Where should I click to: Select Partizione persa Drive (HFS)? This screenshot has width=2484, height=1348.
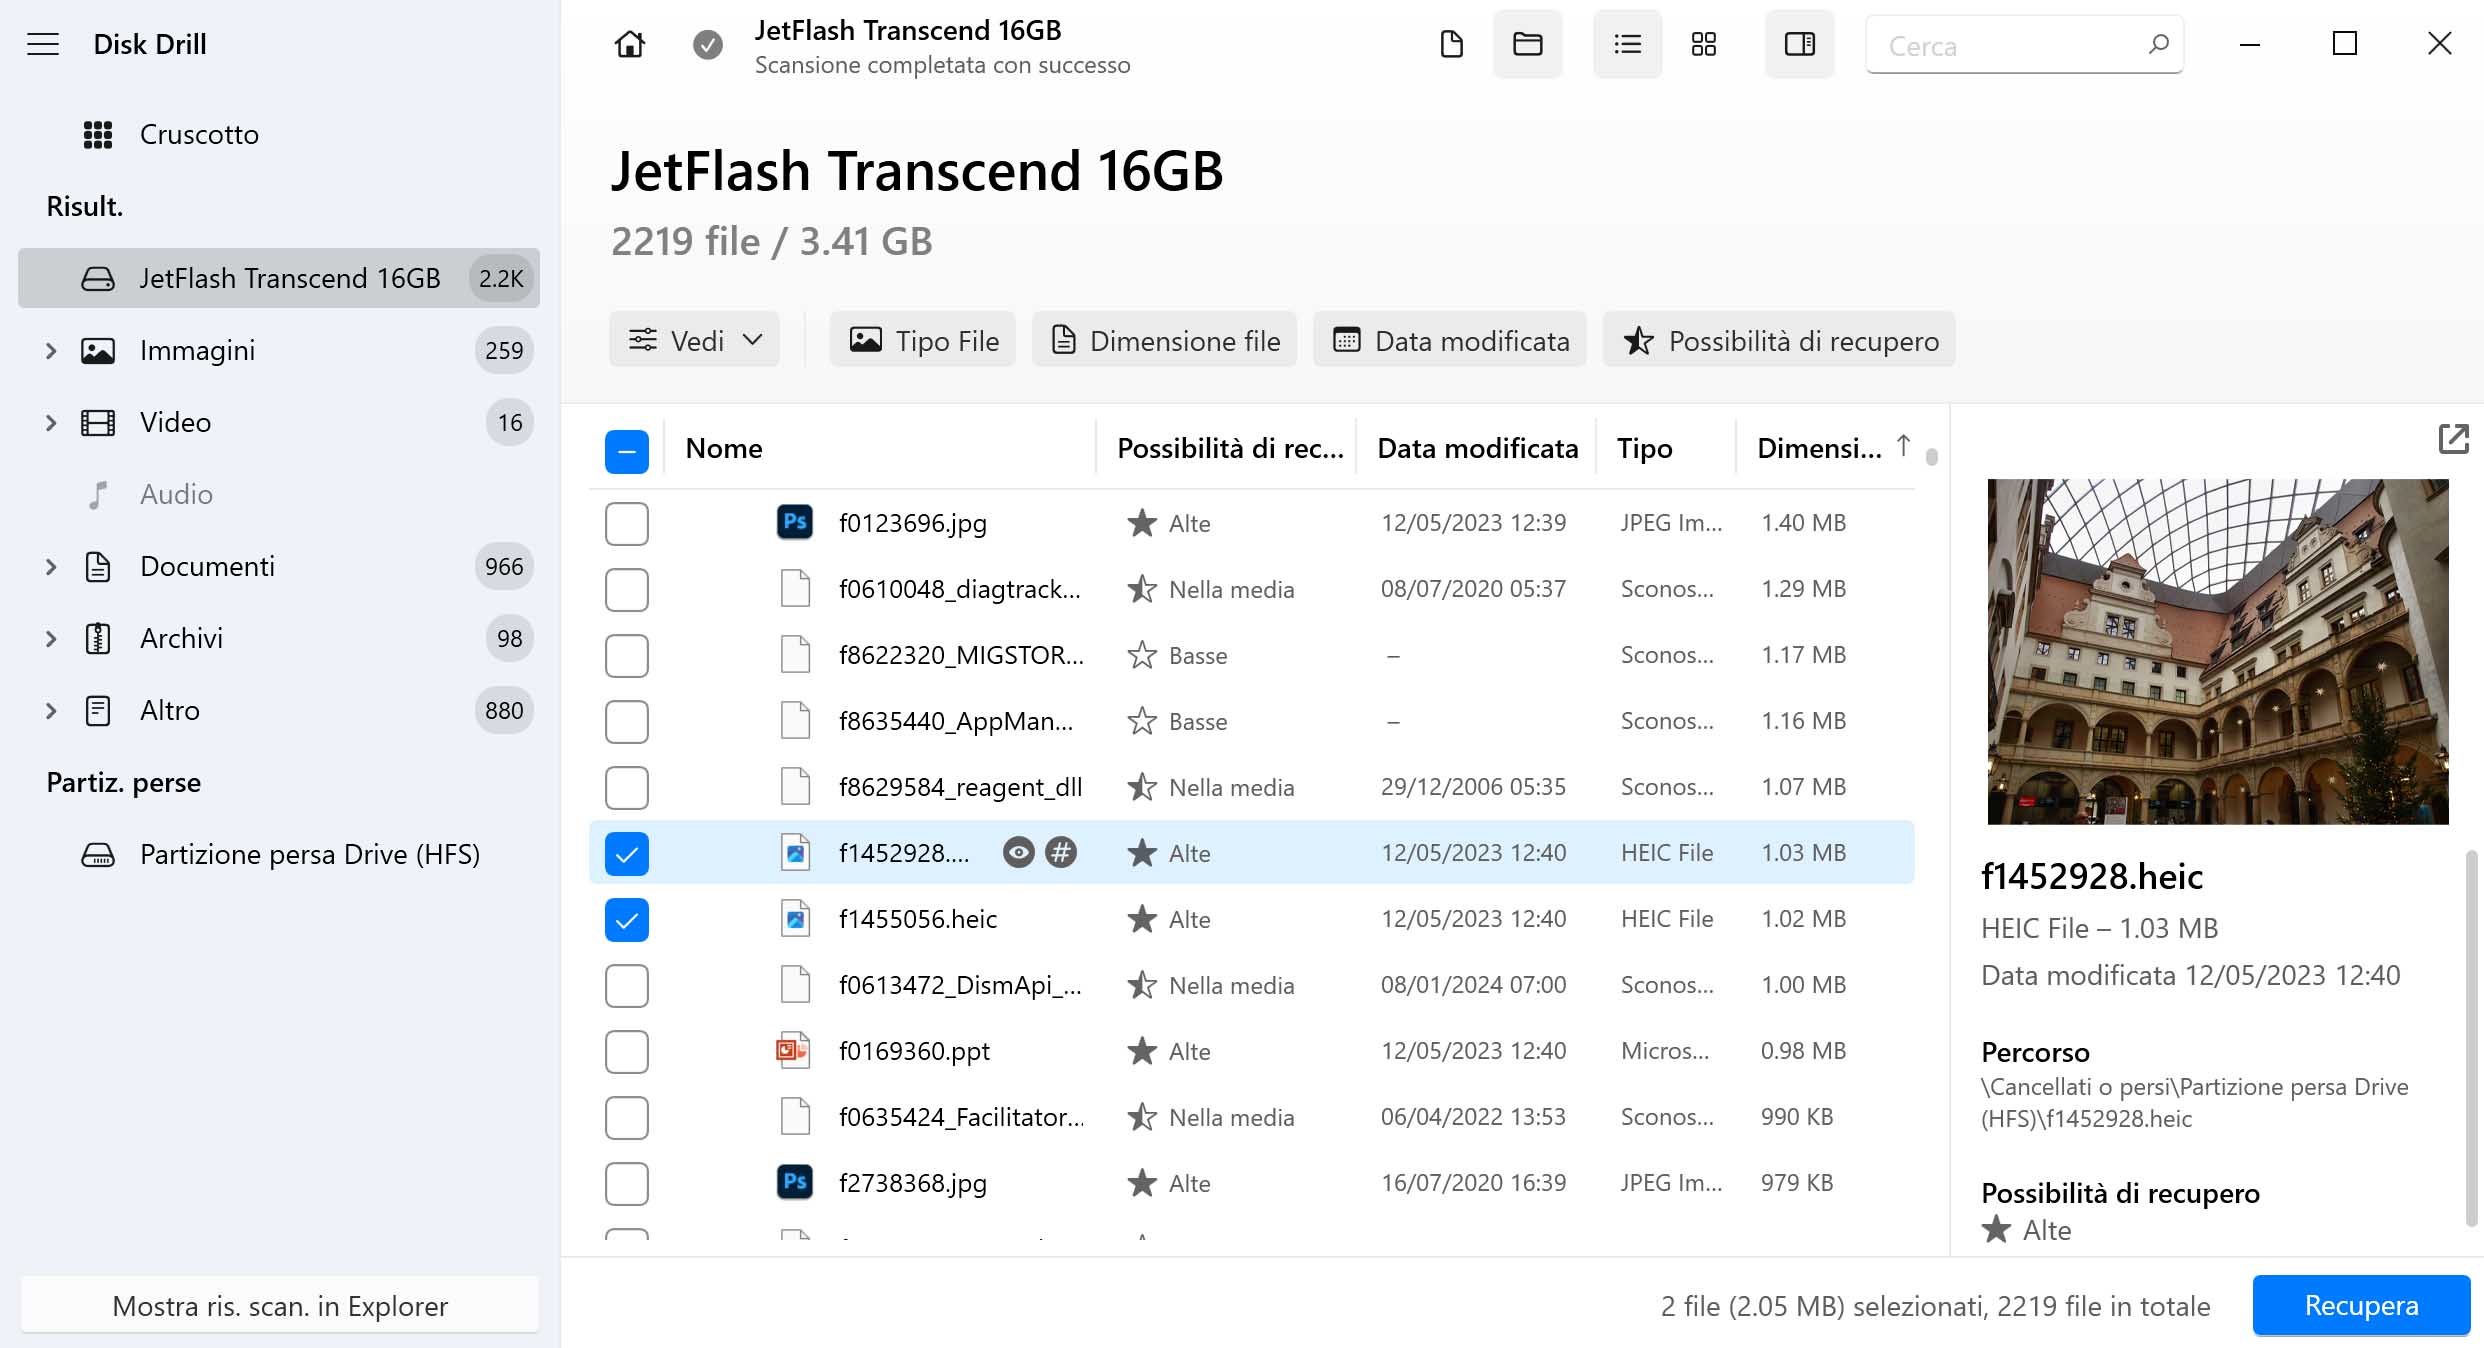coord(279,854)
